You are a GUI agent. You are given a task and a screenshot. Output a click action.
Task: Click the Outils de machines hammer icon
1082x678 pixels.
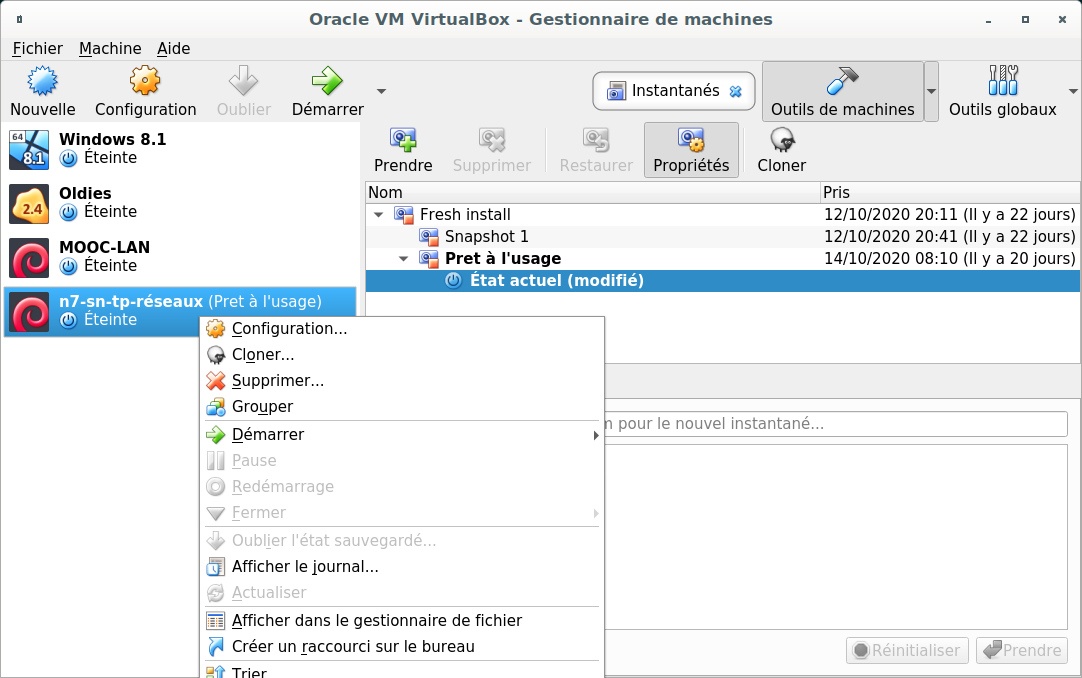[843, 81]
